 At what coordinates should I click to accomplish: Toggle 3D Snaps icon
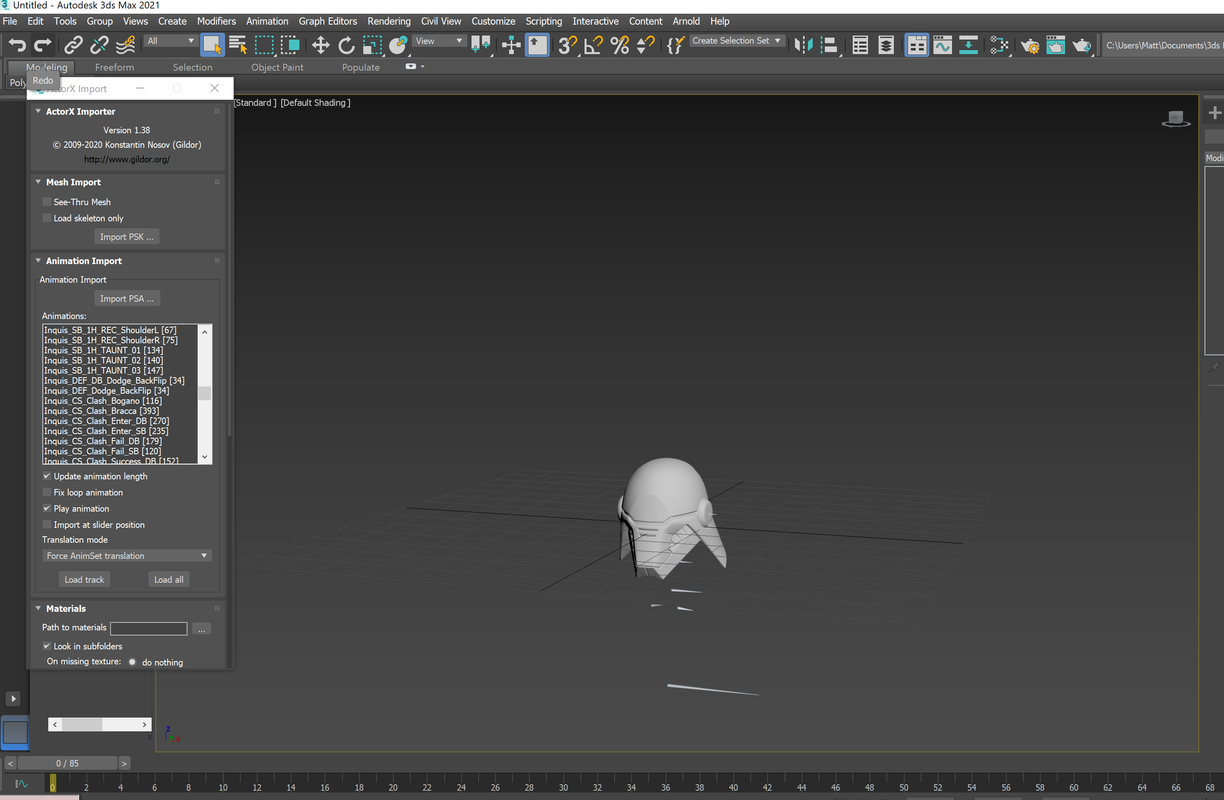568,45
